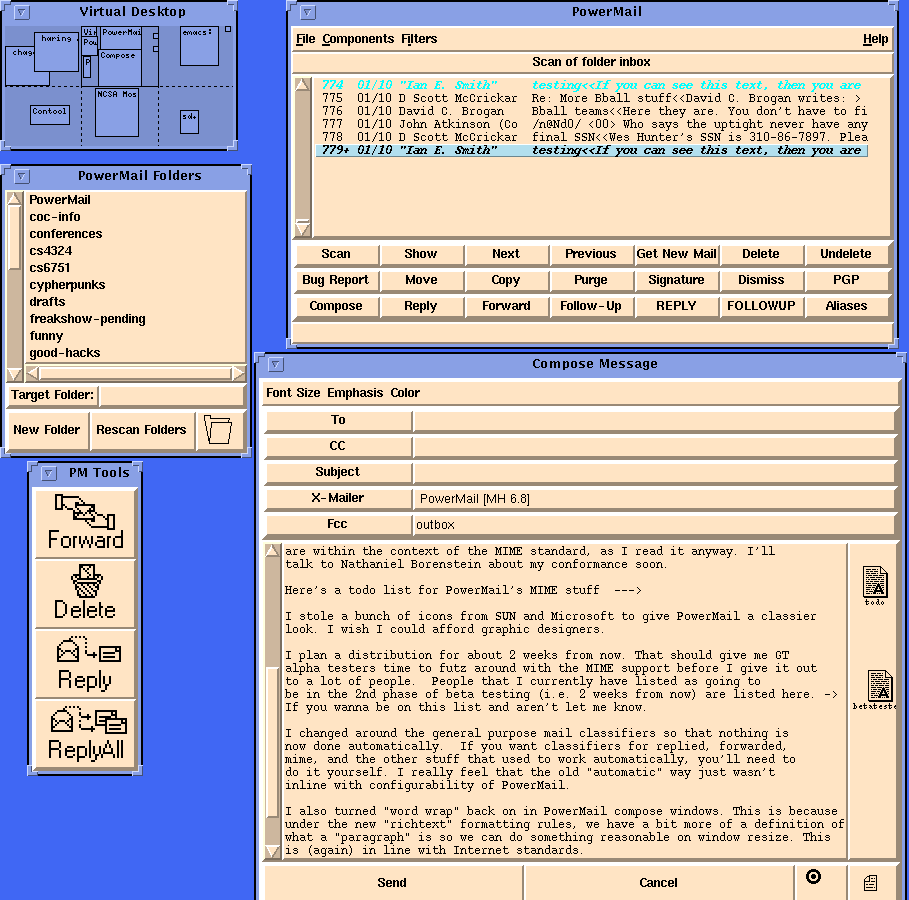Open the Color menu in Compose Message
Image resolution: width=909 pixels, height=900 pixels.
click(x=405, y=393)
